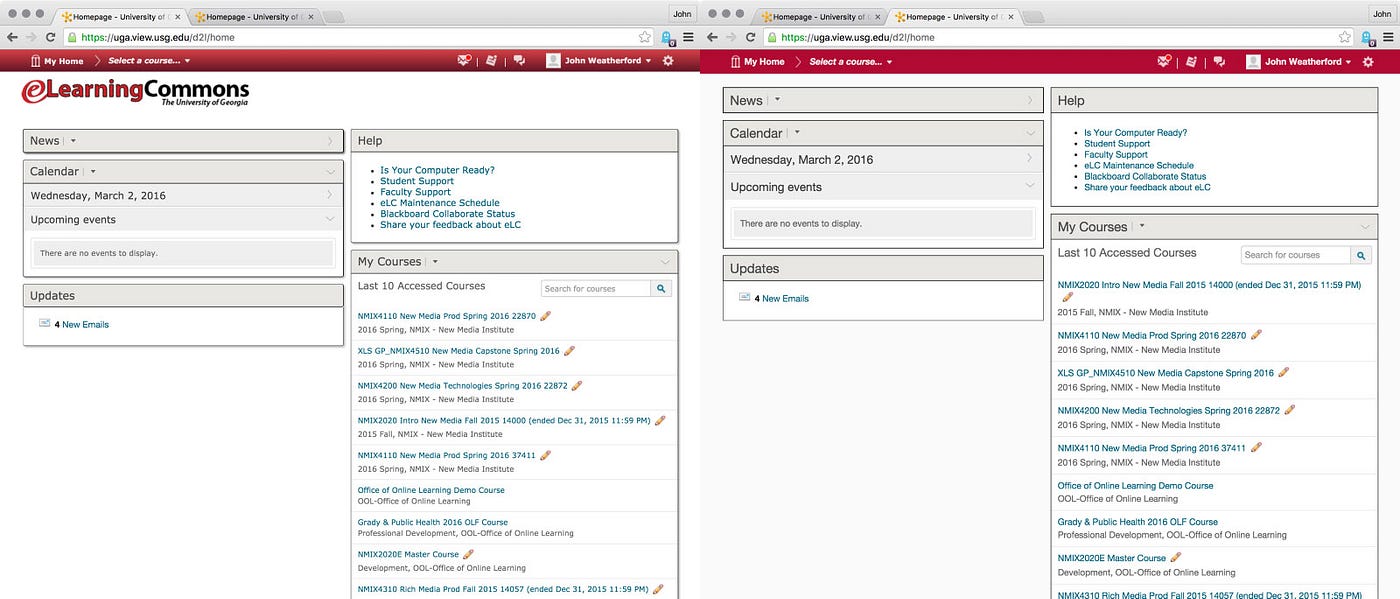Open a new tab in right window
This screenshot has height=599, width=1400.
tap(1033, 16)
